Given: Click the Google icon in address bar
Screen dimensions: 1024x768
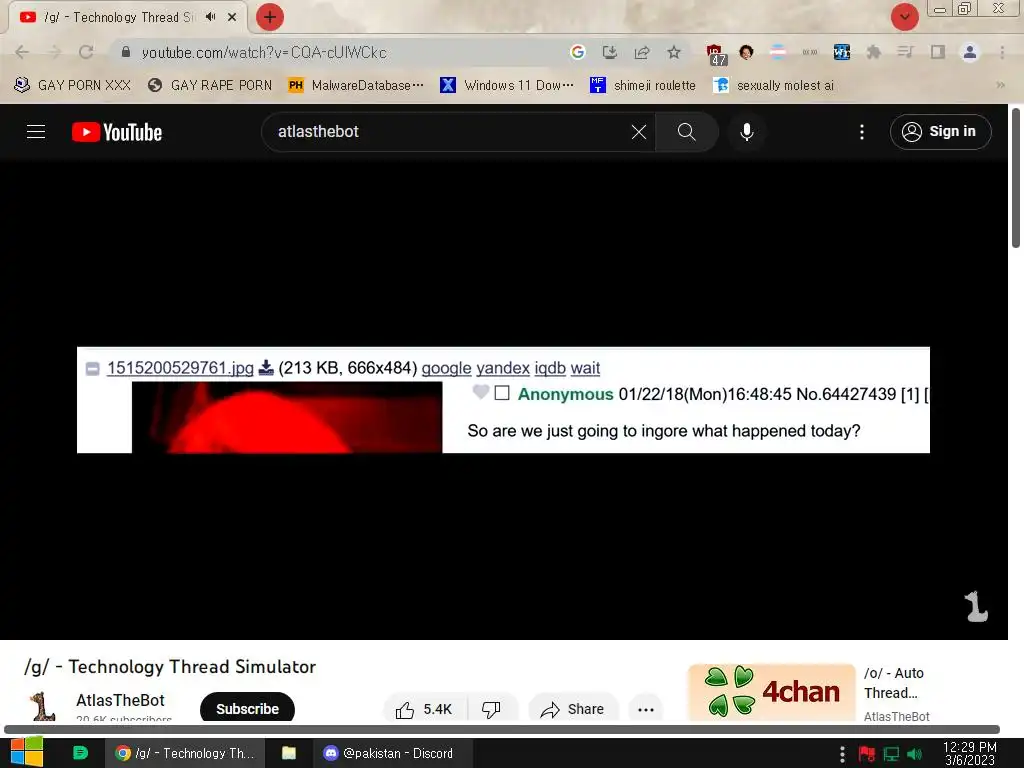Looking at the screenshot, I should tap(577, 52).
